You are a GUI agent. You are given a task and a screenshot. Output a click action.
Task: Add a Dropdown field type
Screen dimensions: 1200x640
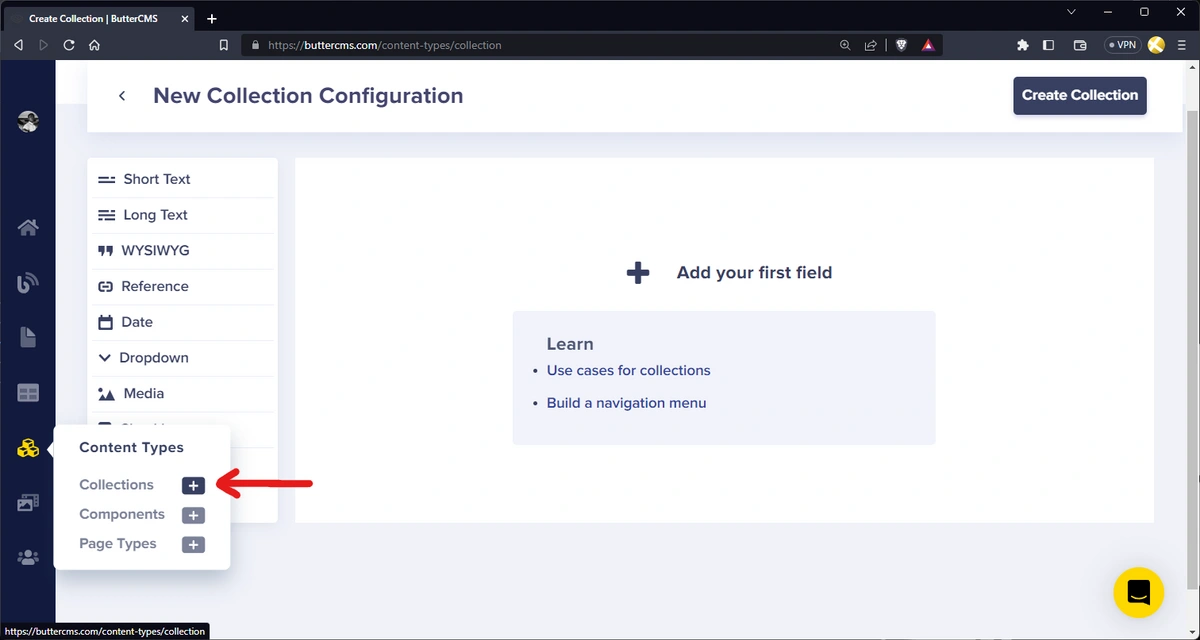click(x=182, y=358)
